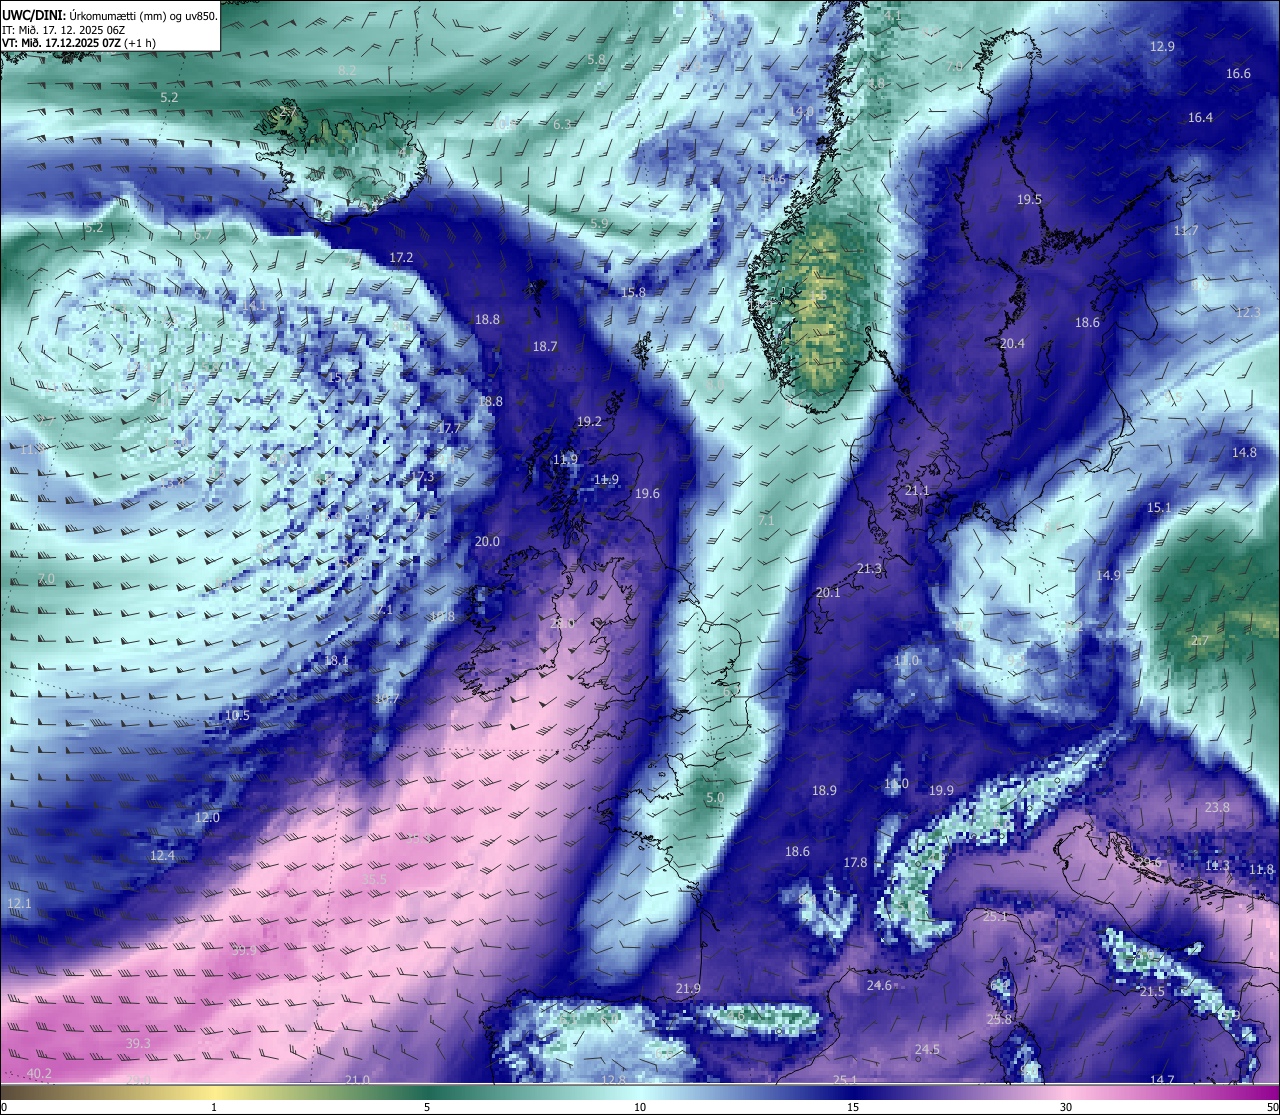Click the color scale tick labeled 50

[x=1271, y=1107]
